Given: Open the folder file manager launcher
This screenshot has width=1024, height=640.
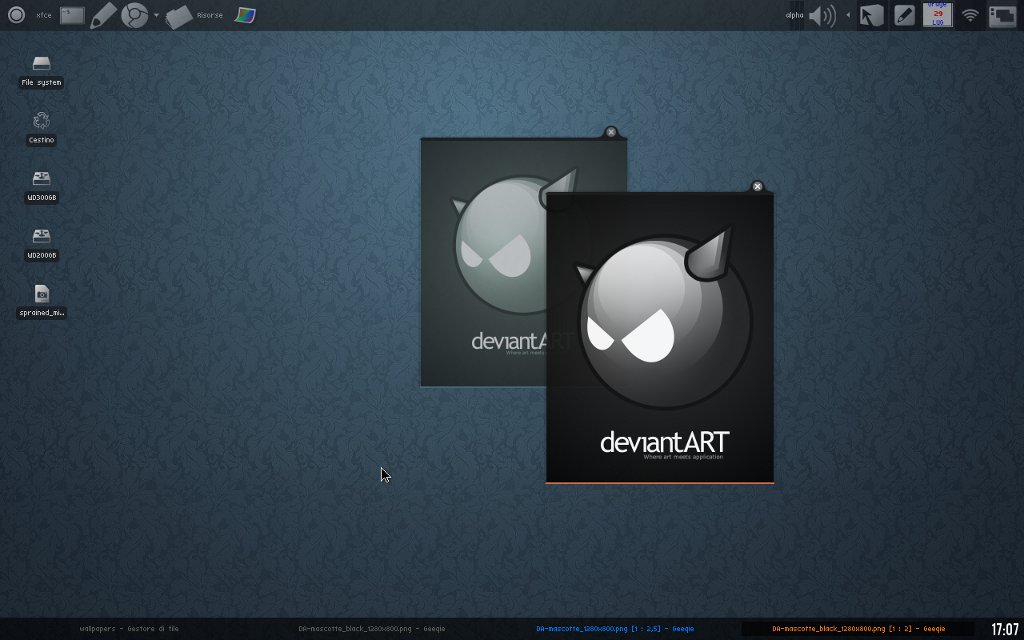Looking at the screenshot, I should pyautogui.click(x=178, y=16).
